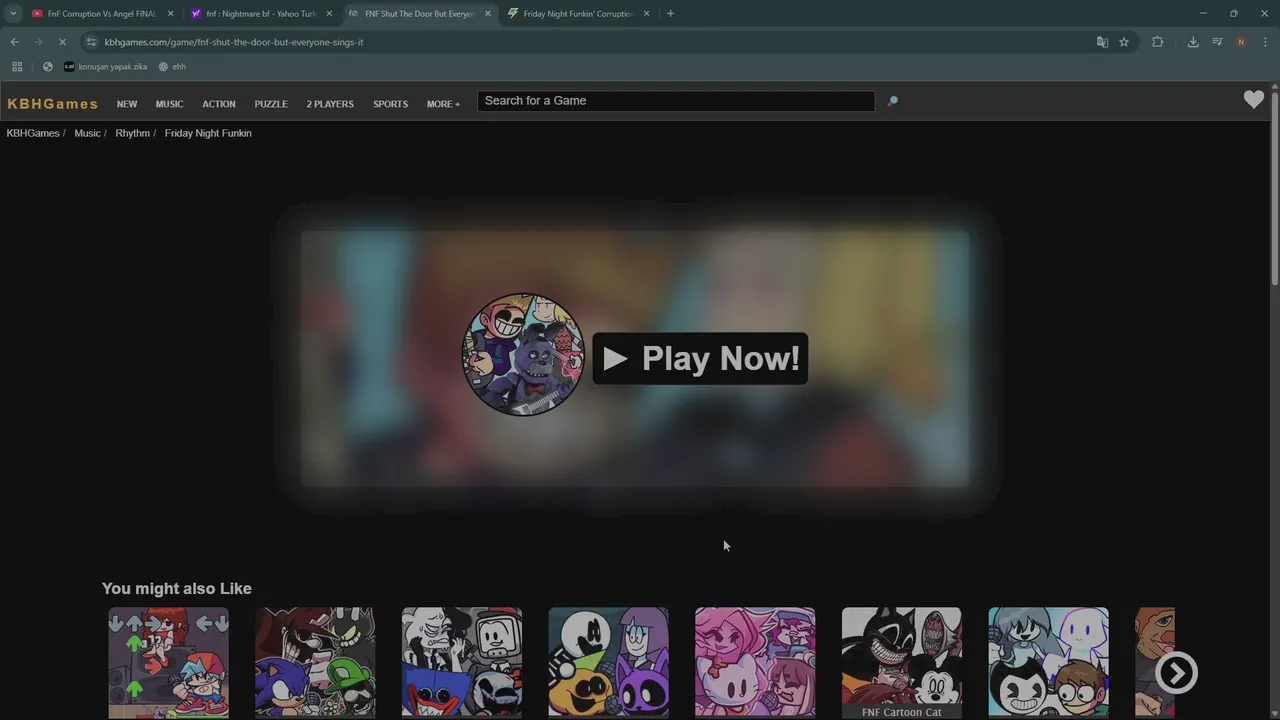1280x720 pixels.
Task: Click the kbhgames.com address bar URL
Action: click(234, 42)
